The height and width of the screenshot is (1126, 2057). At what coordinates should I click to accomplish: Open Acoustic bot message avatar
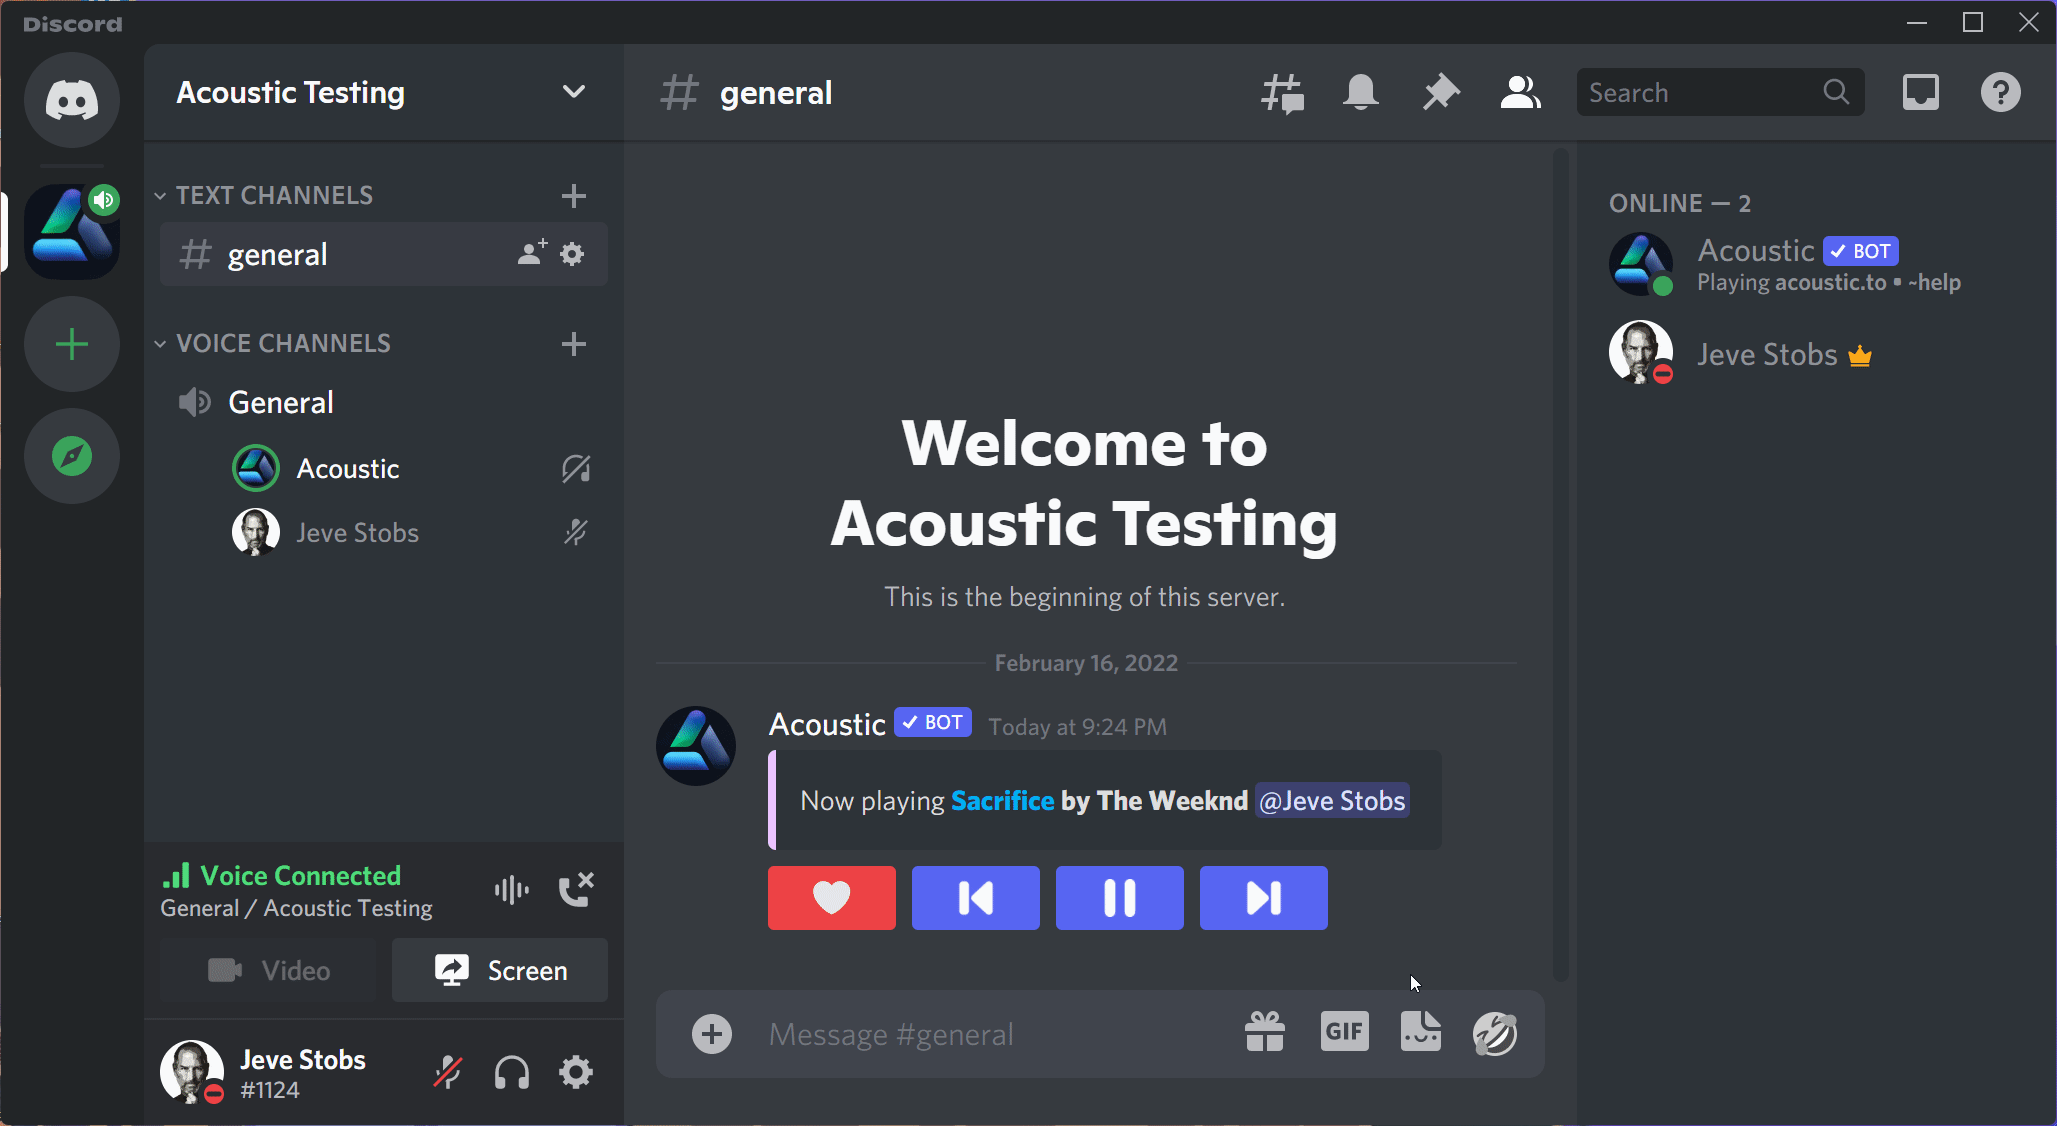696,746
